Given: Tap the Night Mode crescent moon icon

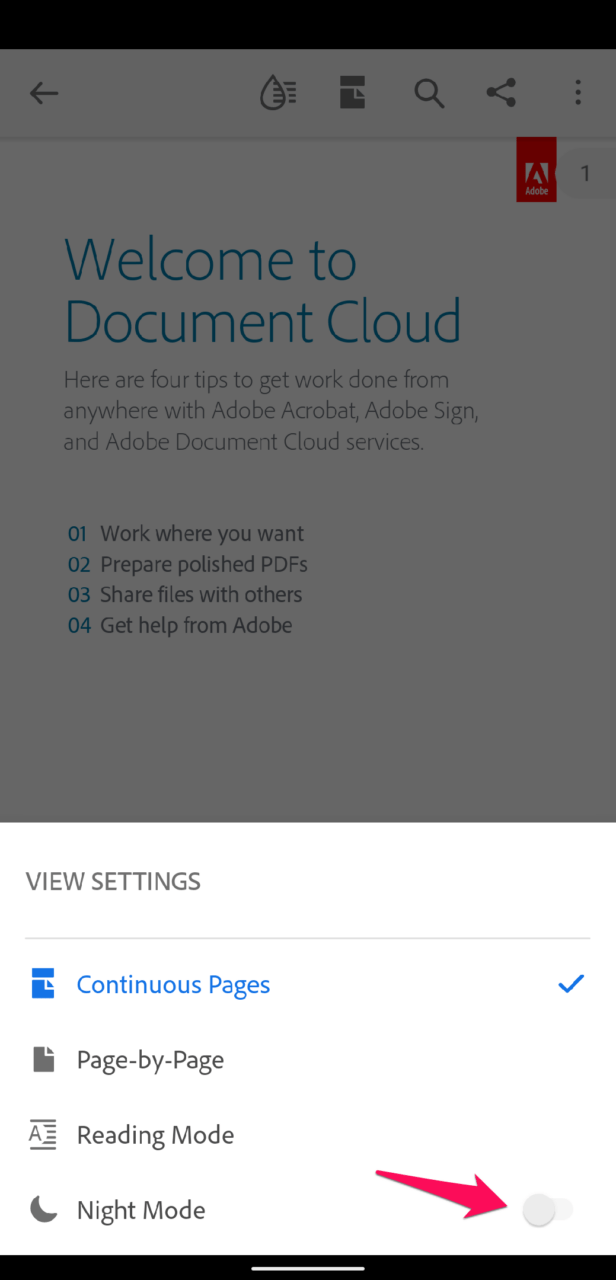Looking at the screenshot, I should tap(43, 1209).
